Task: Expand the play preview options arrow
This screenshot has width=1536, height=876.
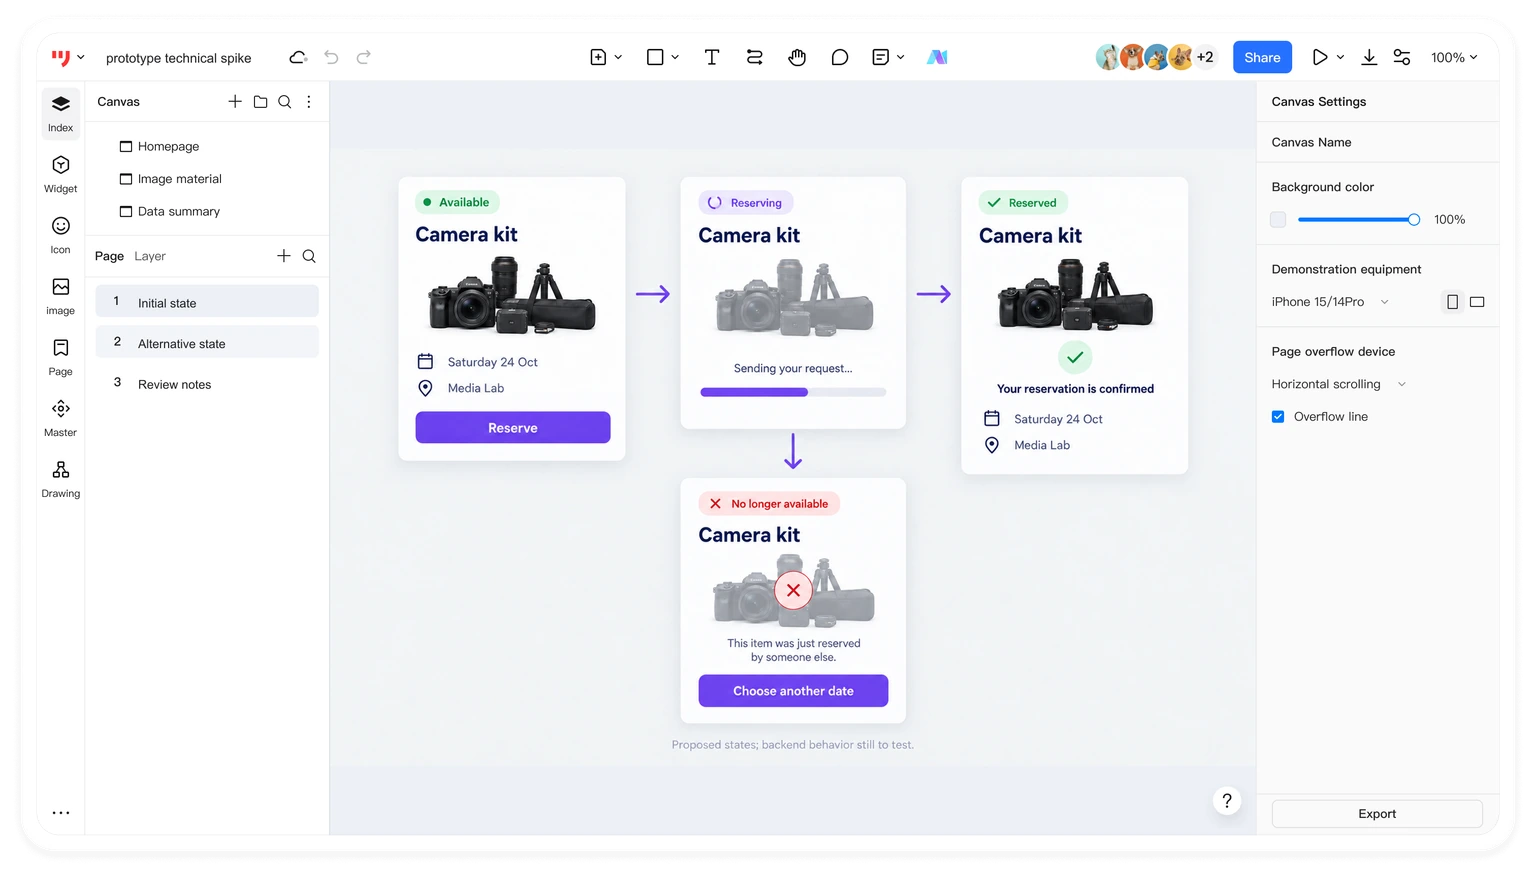Action: tap(1340, 57)
